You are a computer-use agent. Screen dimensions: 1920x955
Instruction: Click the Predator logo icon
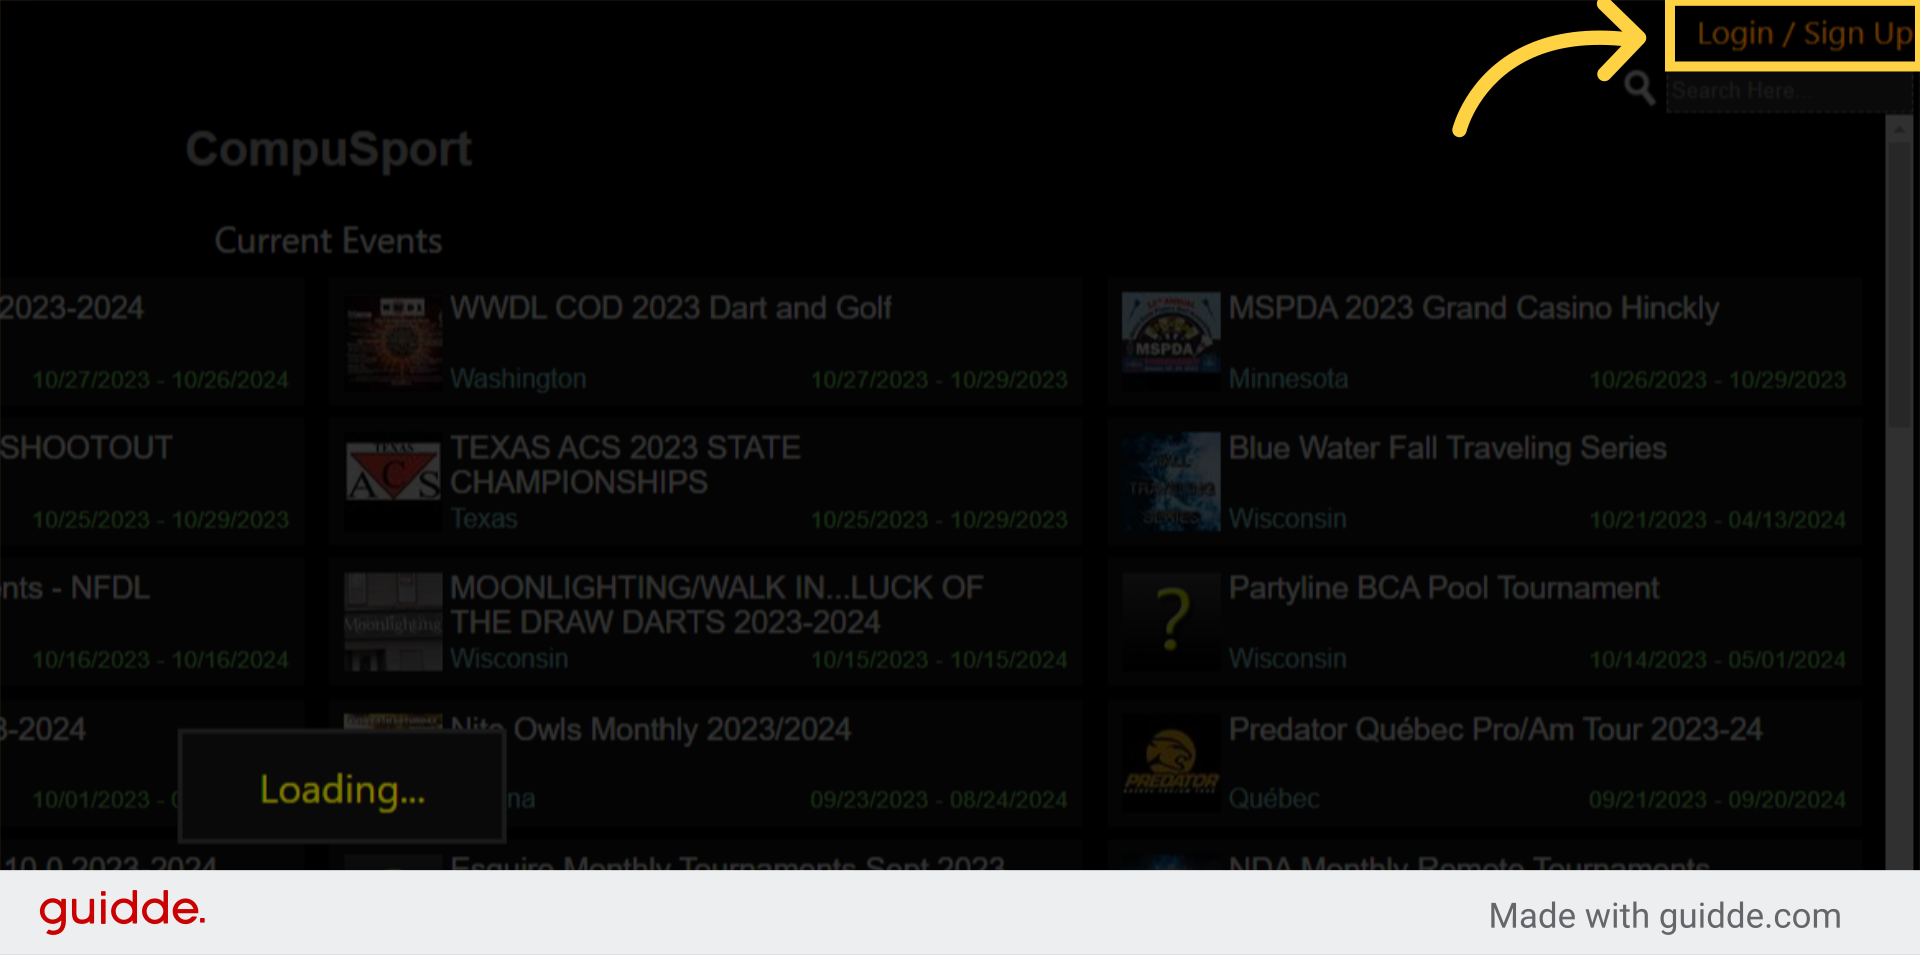(1171, 762)
